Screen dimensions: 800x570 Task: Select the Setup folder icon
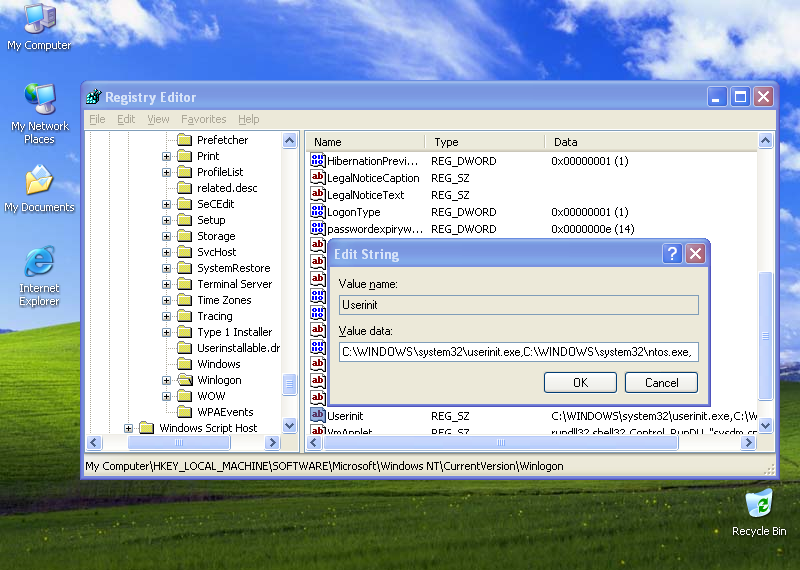click(184, 220)
